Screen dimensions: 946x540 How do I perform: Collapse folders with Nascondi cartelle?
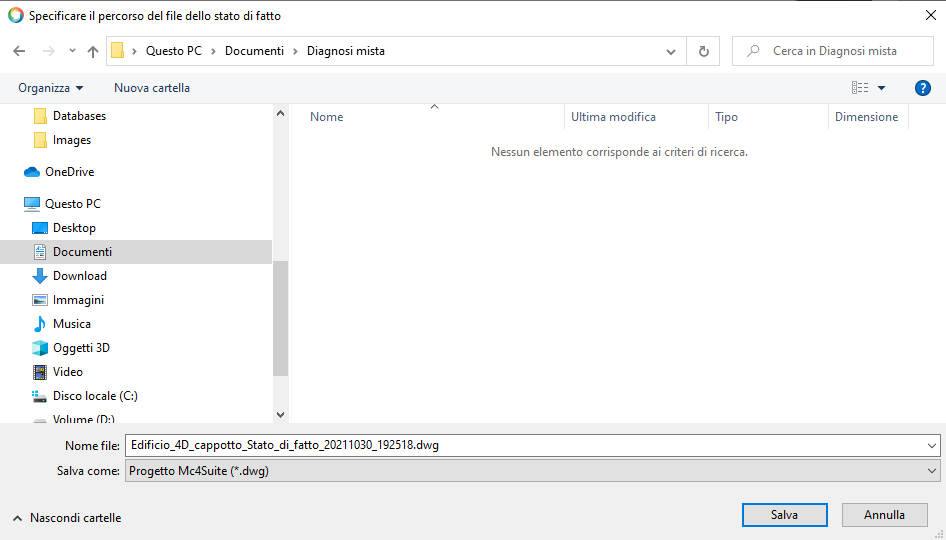point(66,518)
